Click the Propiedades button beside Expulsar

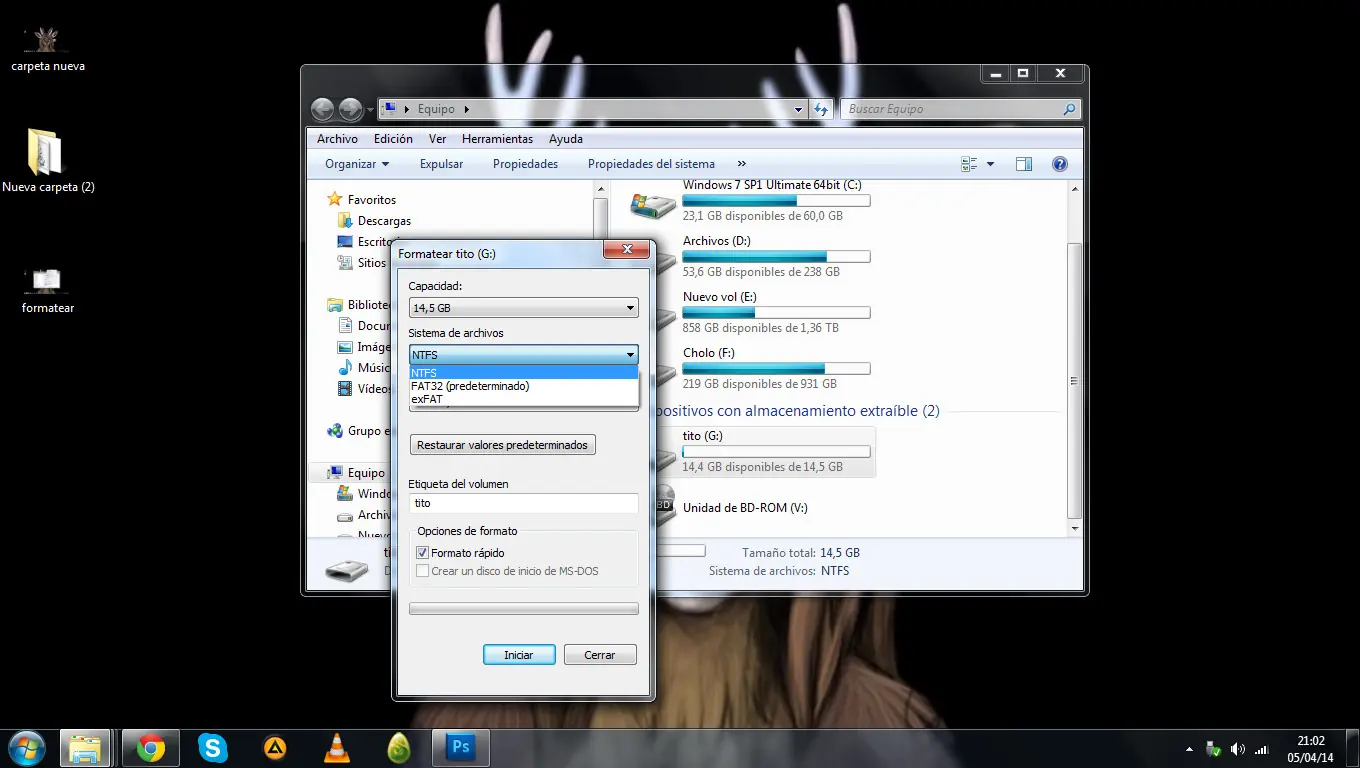[x=525, y=164]
